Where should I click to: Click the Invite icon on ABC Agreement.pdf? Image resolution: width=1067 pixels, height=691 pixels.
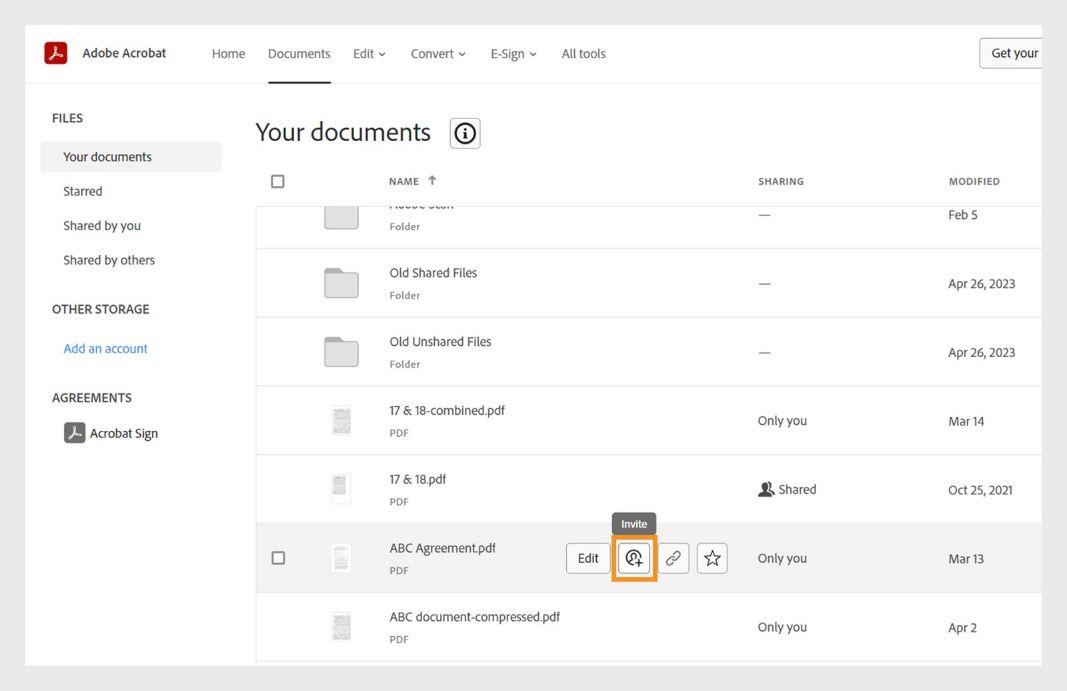[634, 558]
